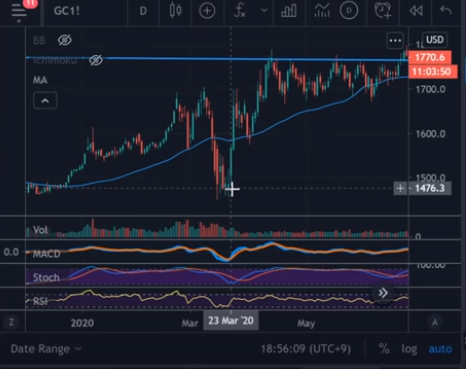Change the USD currency selector
The image size is (466, 369).
pos(435,40)
